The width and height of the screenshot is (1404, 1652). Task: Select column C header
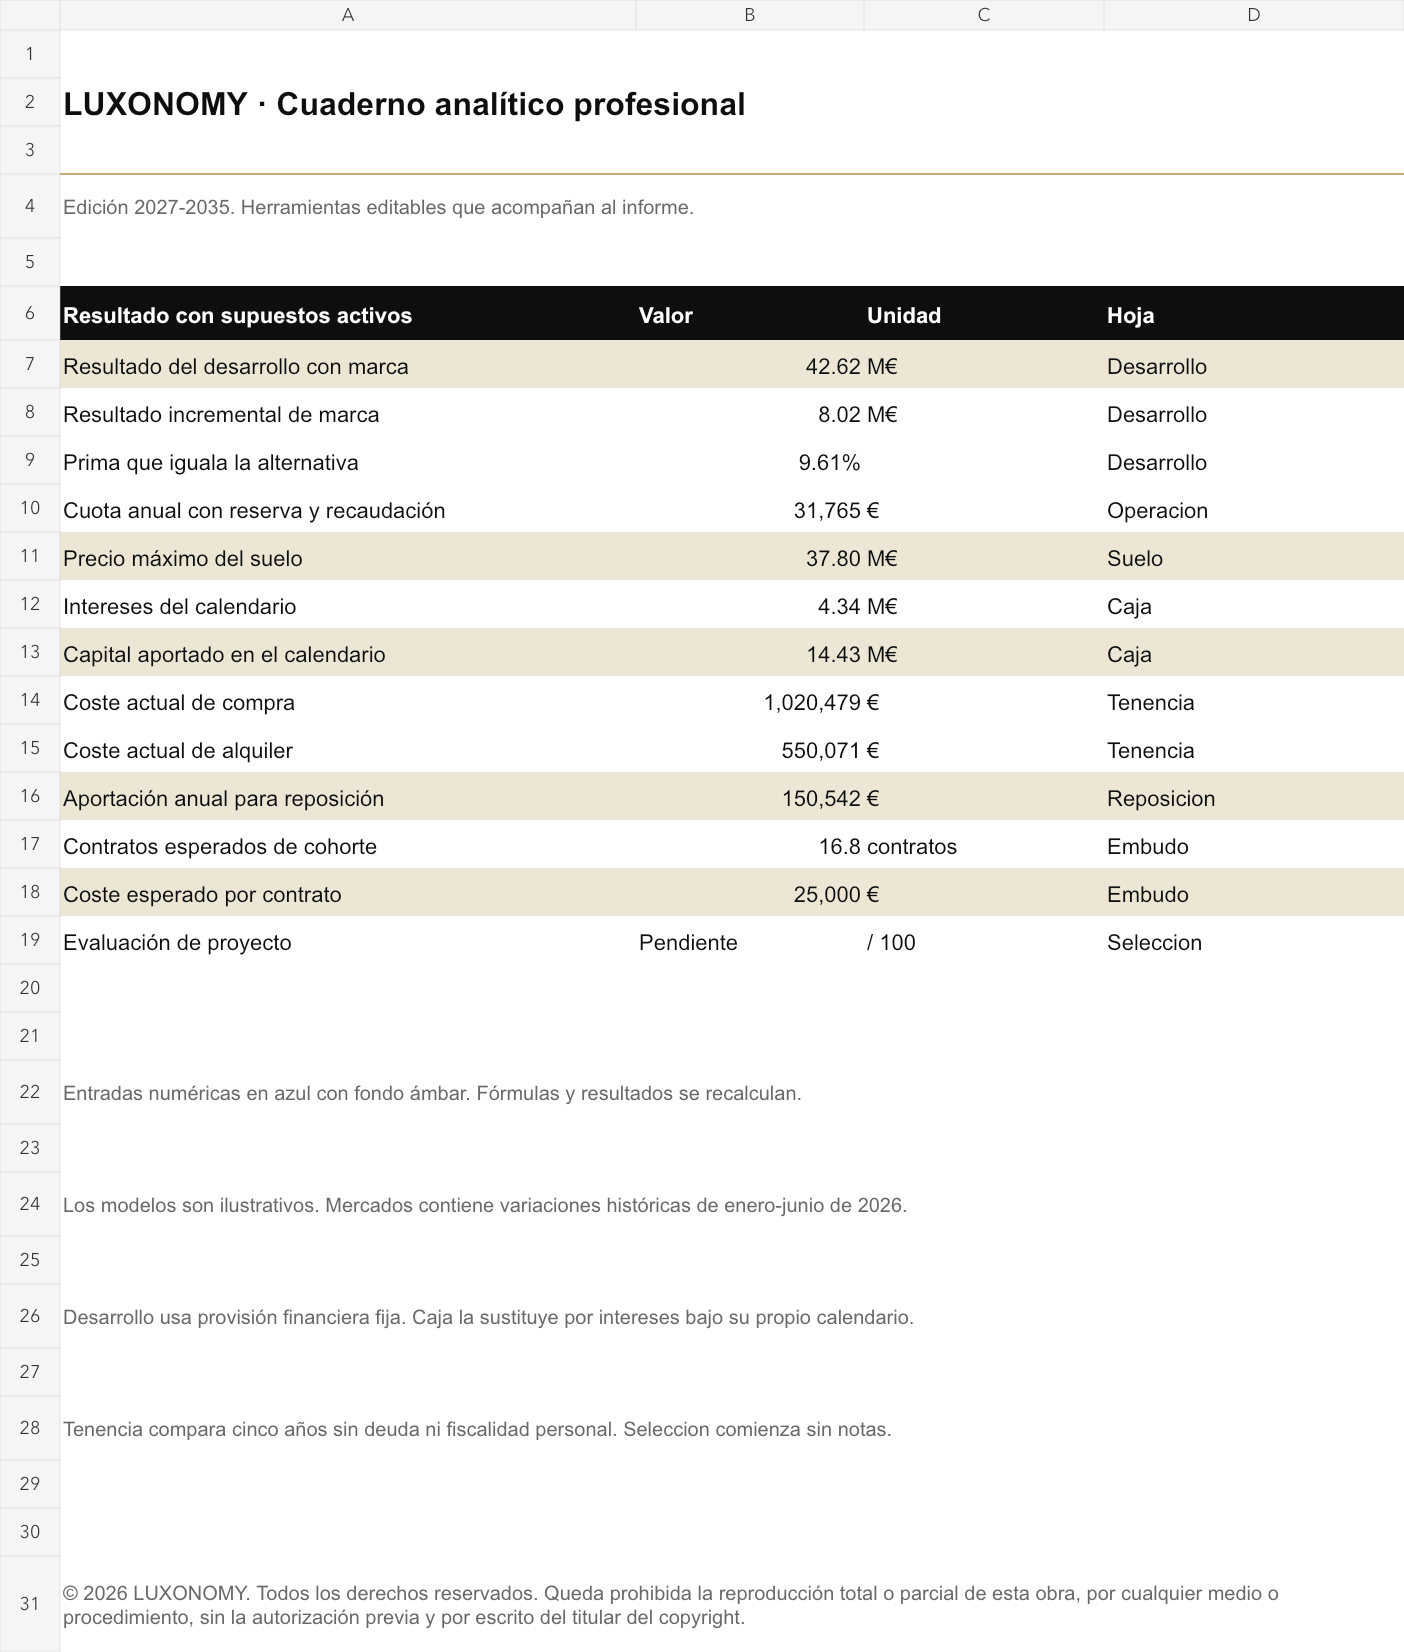tap(984, 15)
